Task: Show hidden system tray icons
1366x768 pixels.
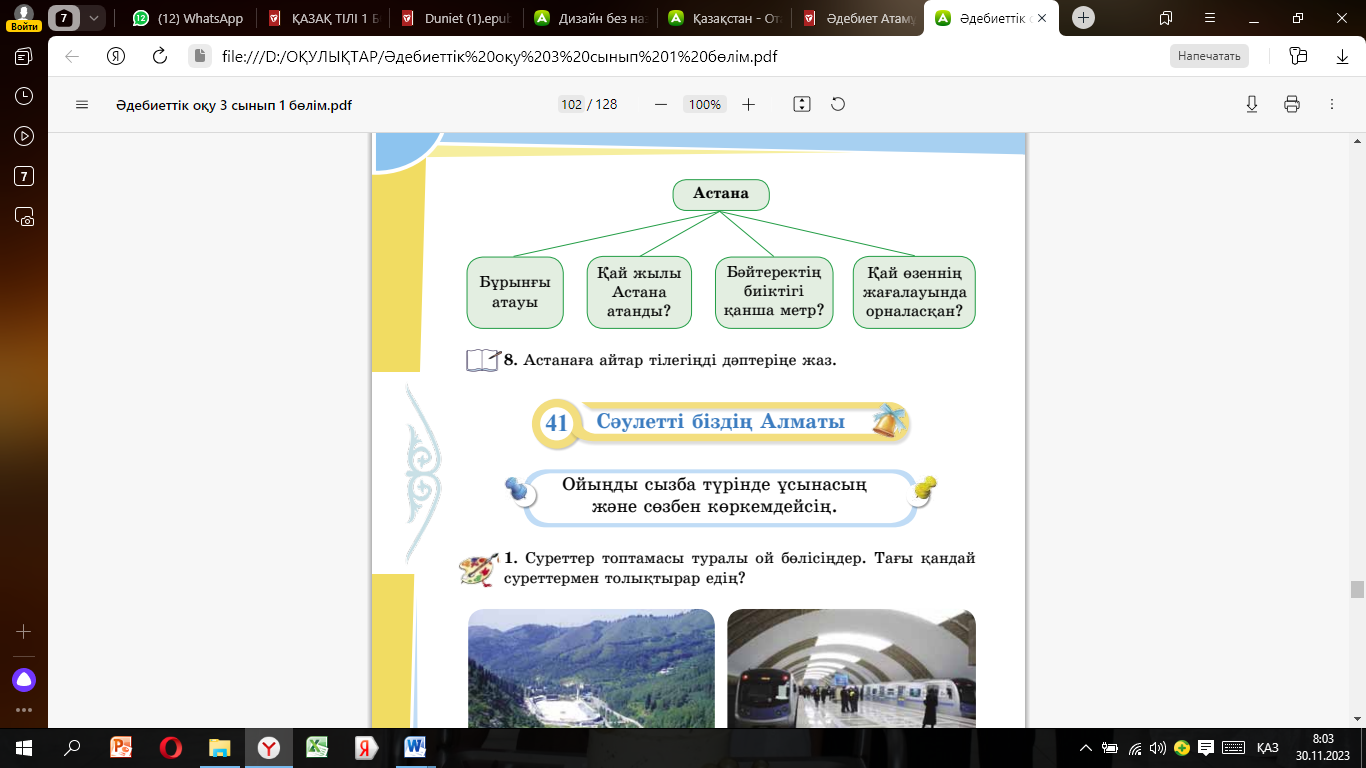Action: coord(1087,747)
